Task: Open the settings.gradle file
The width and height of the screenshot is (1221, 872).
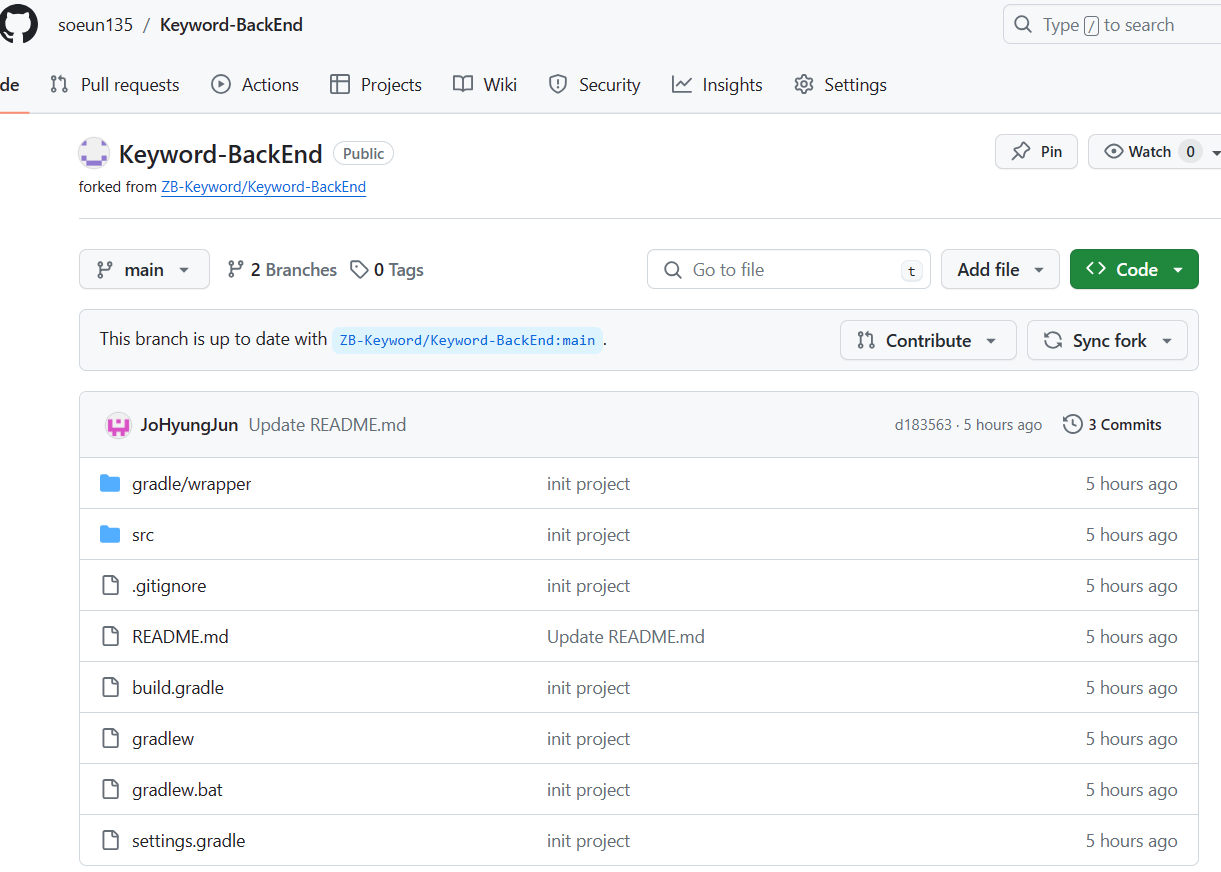Action: coord(188,841)
